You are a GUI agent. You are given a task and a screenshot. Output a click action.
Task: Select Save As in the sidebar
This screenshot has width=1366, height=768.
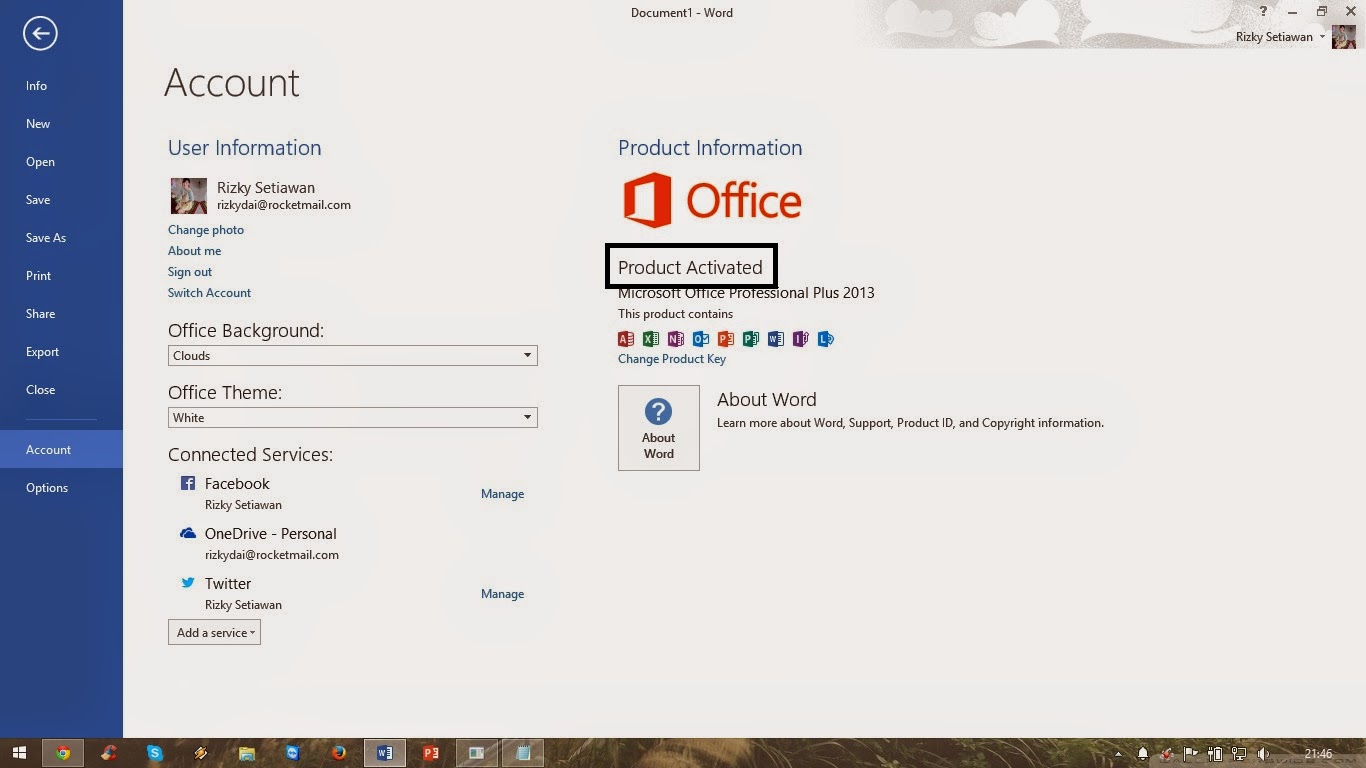tap(61, 238)
